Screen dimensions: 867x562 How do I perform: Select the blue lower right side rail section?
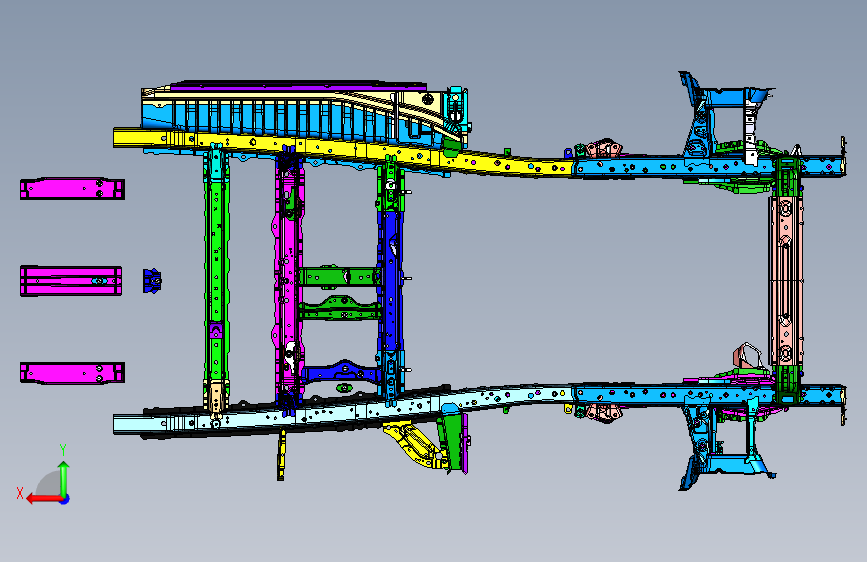(x=708, y=395)
